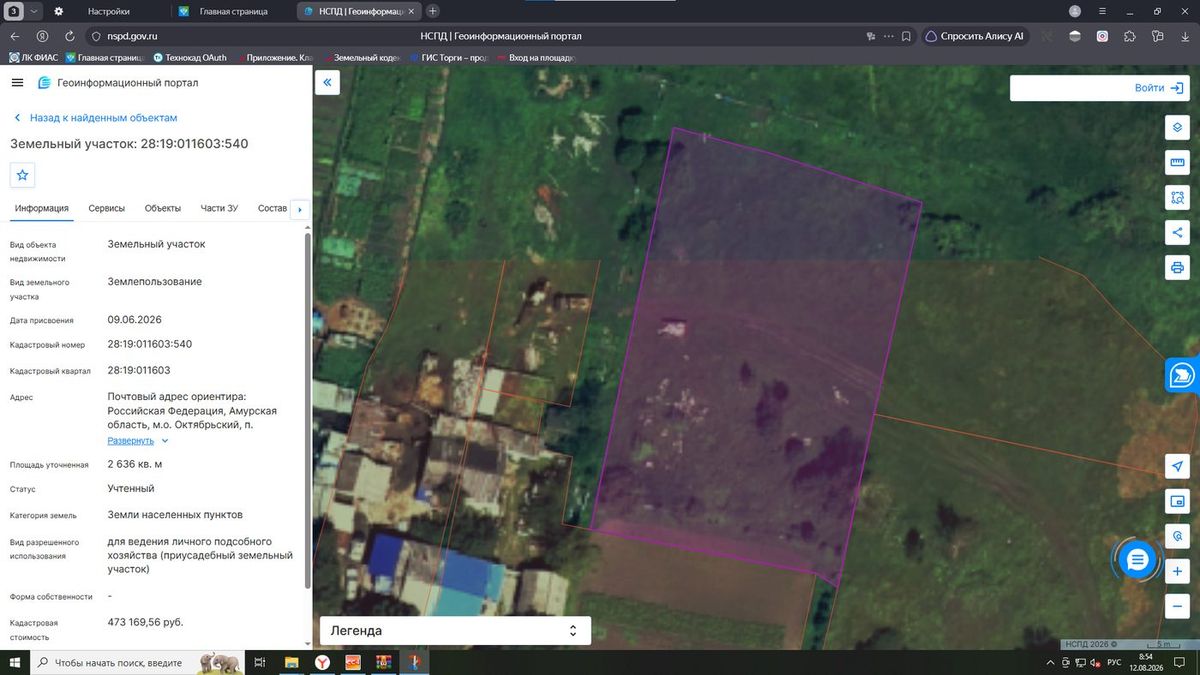
Task: Print the map using printer icon
Action: click(1177, 268)
